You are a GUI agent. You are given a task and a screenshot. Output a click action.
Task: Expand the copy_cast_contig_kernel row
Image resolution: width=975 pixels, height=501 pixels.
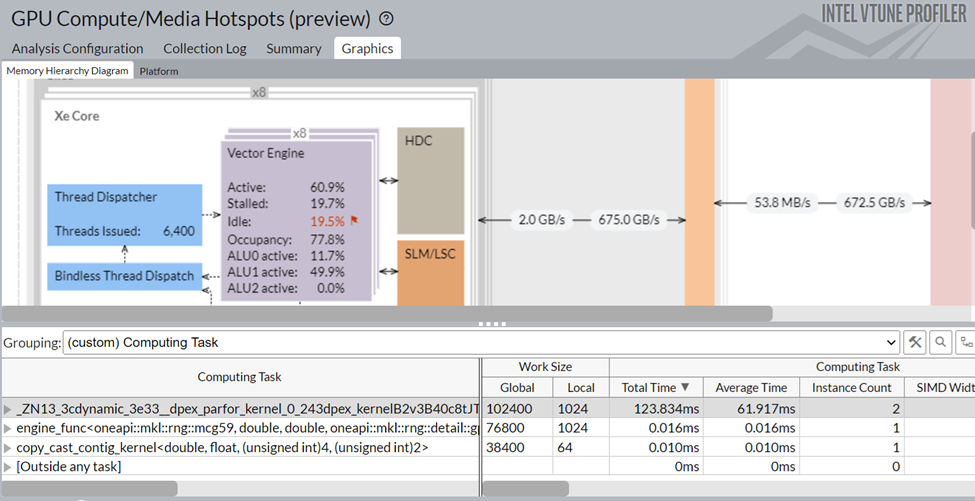tap(9, 448)
